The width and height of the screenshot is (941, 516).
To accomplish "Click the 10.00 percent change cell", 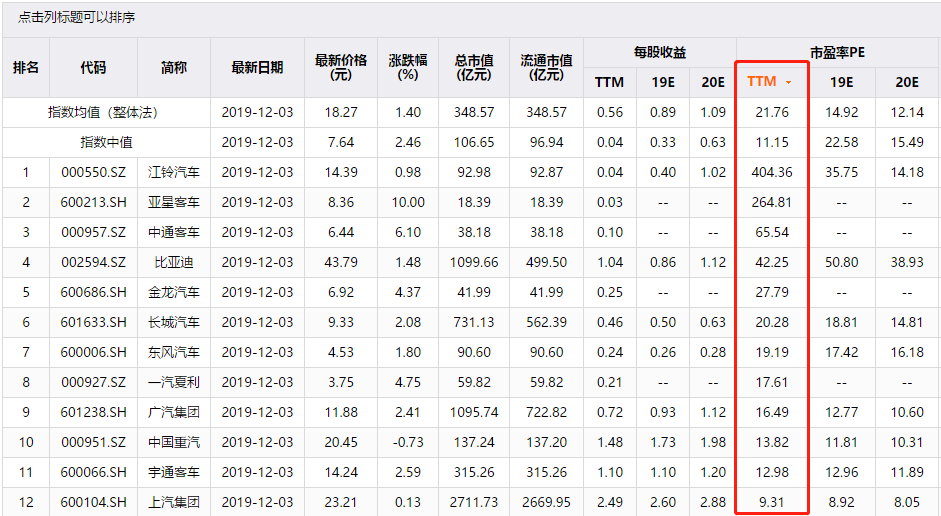I will coord(408,202).
